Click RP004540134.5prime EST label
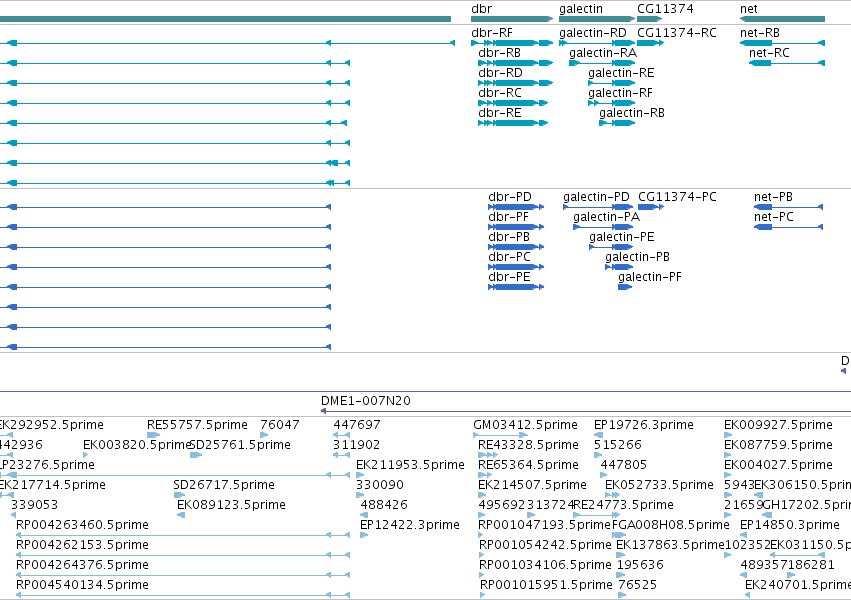The width and height of the screenshot is (851, 600). coord(82,585)
